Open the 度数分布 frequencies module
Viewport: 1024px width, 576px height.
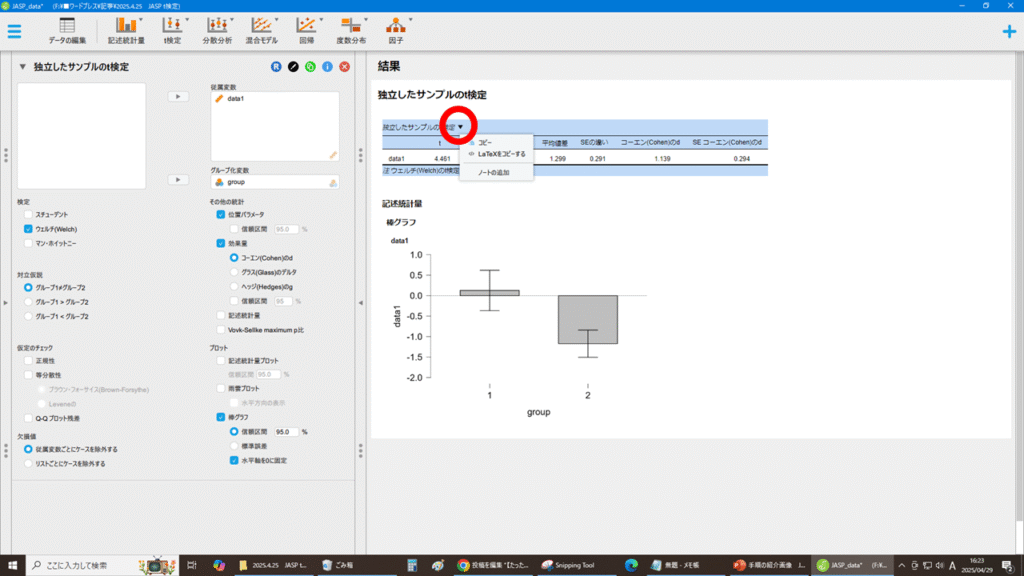tap(351, 31)
